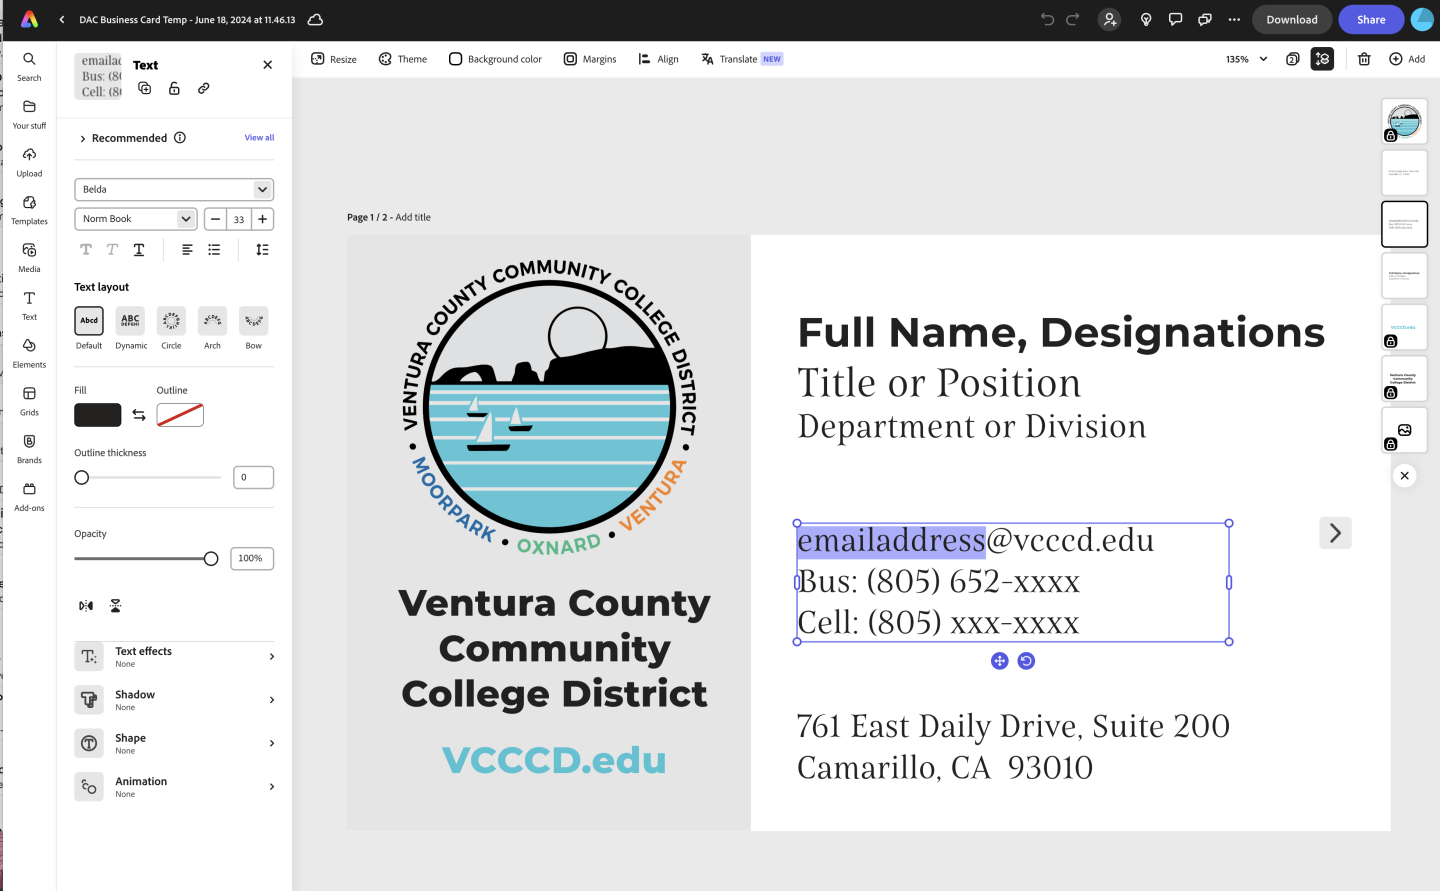Screen dimensions: 1440x891
Task: Open the Background color toolbar option
Action: (495, 58)
